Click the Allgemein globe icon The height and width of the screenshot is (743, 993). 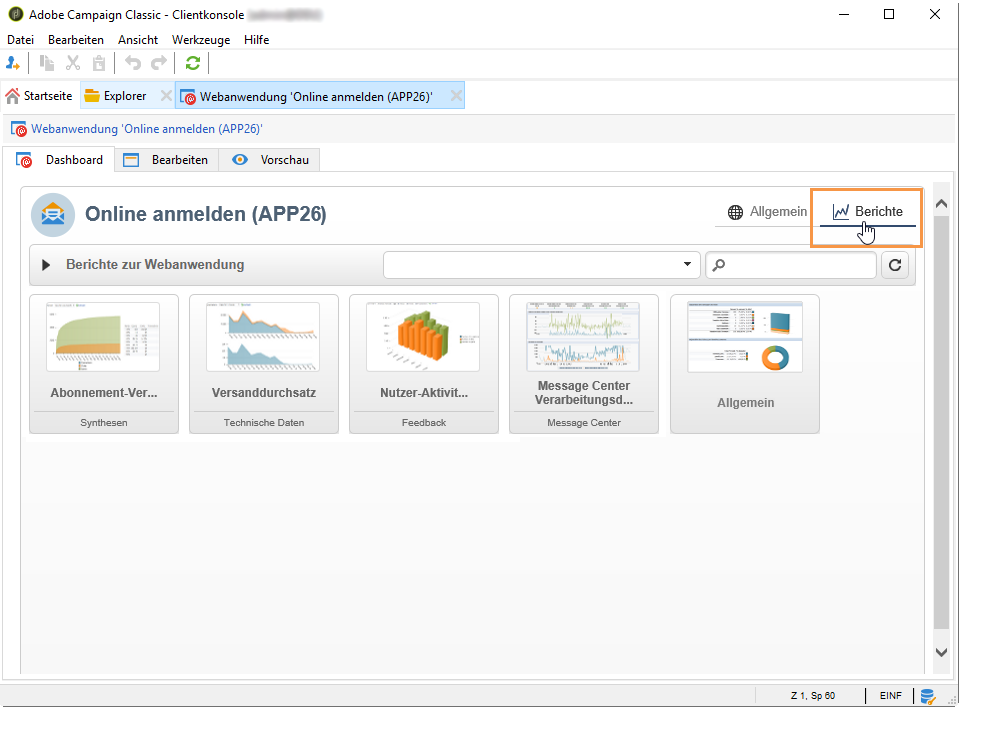pos(735,212)
